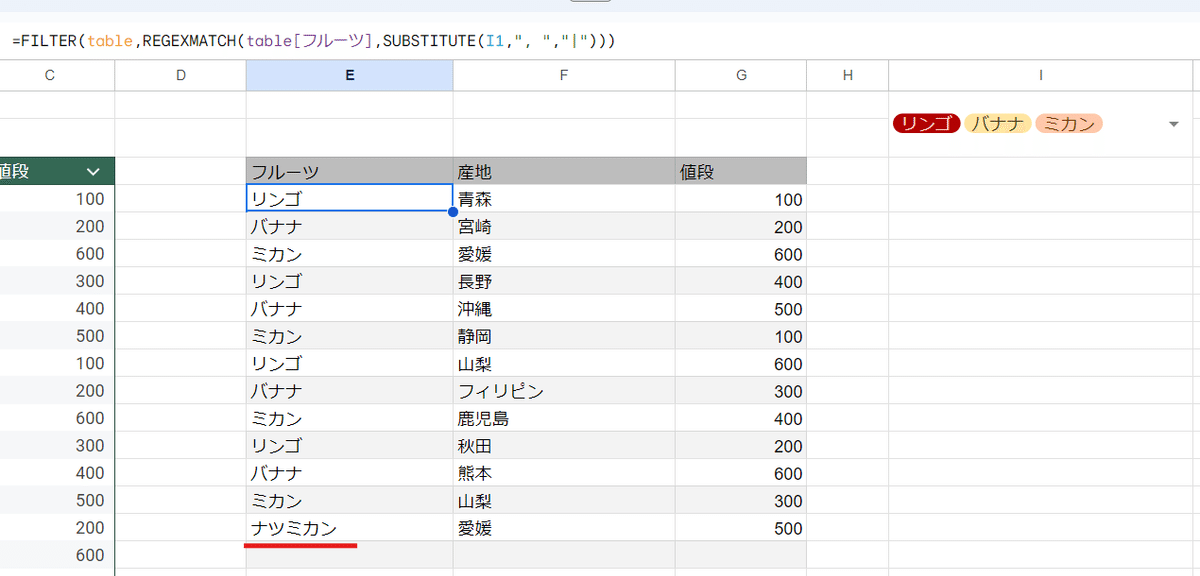Click the price 200 in the 秋田 row
The image size is (1200, 576).
point(741,446)
